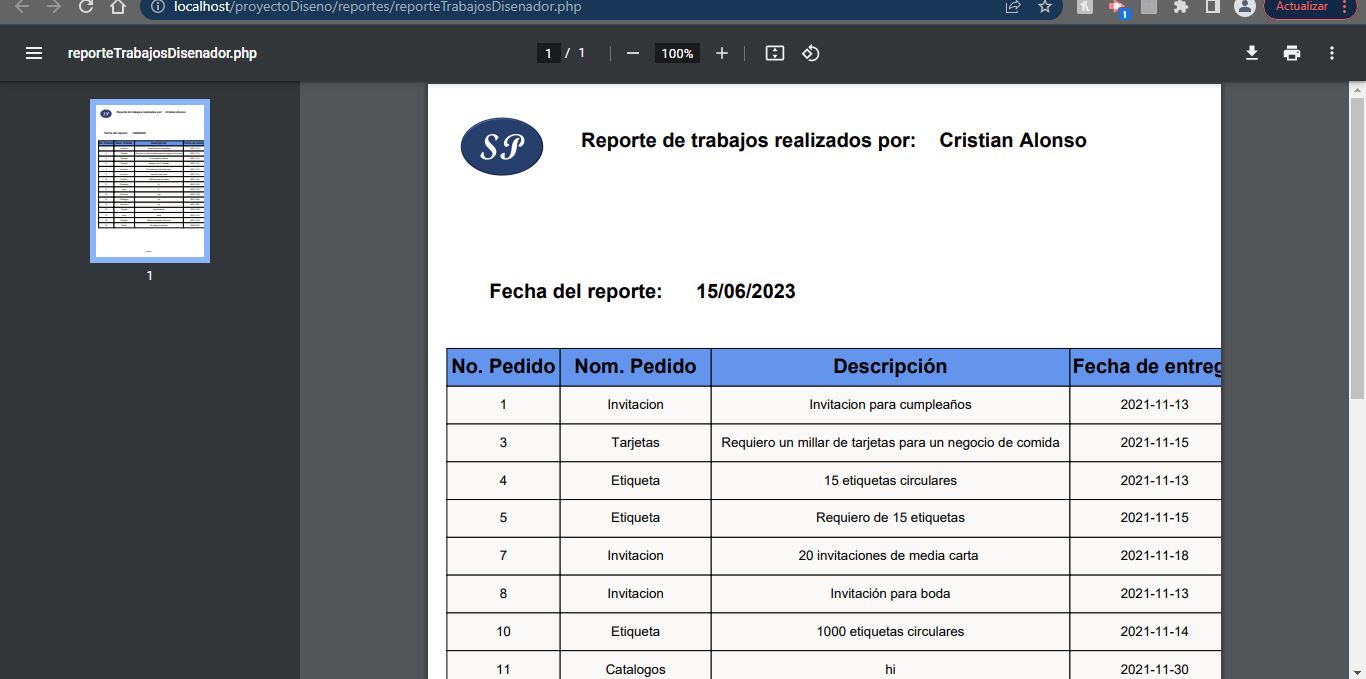Select the page 1 thumbnail
This screenshot has height=679, width=1366.
tap(150, 181)
